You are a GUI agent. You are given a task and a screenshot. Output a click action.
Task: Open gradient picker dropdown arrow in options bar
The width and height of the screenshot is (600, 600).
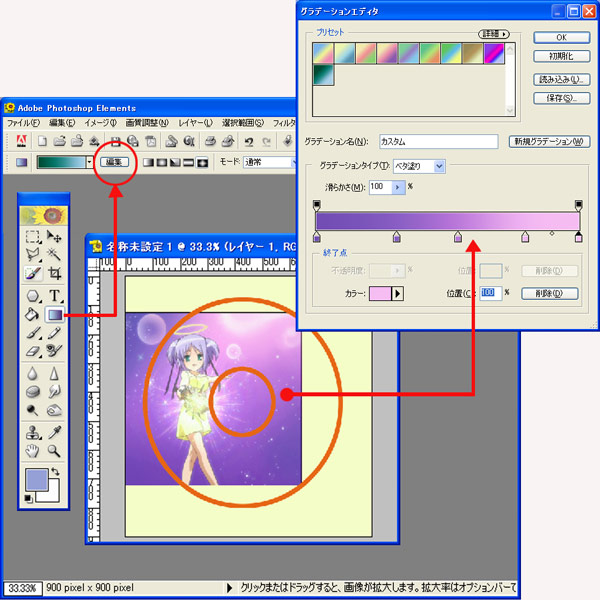[x=90, y=162]
